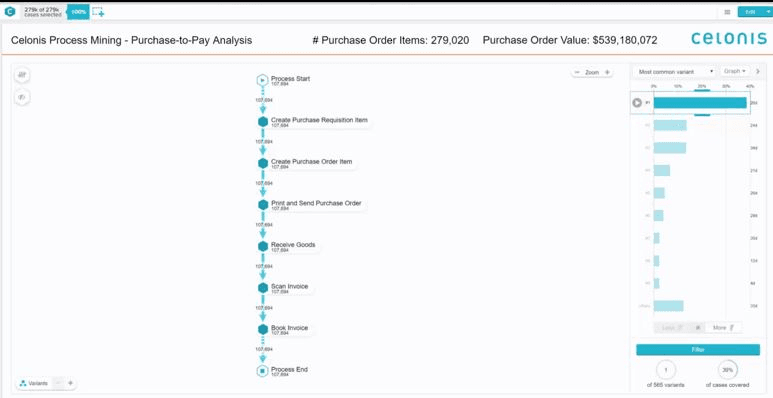
Task: Click the Celonis brand logo at top right
Action: [x=729, y=38]
